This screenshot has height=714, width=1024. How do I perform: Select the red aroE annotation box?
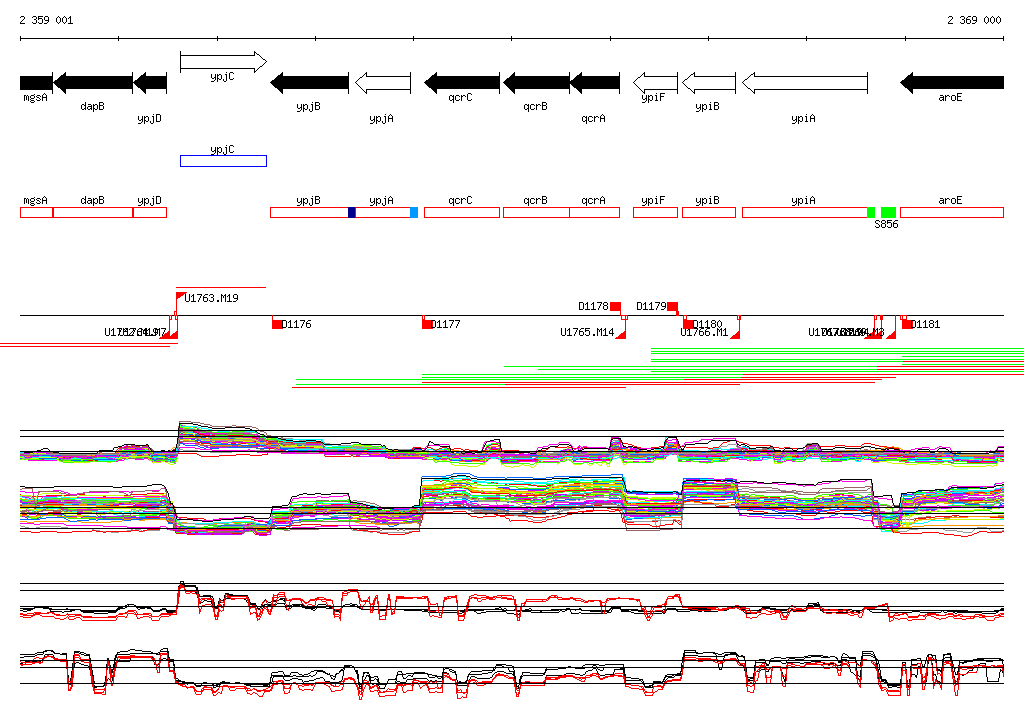tap(952, 212)
